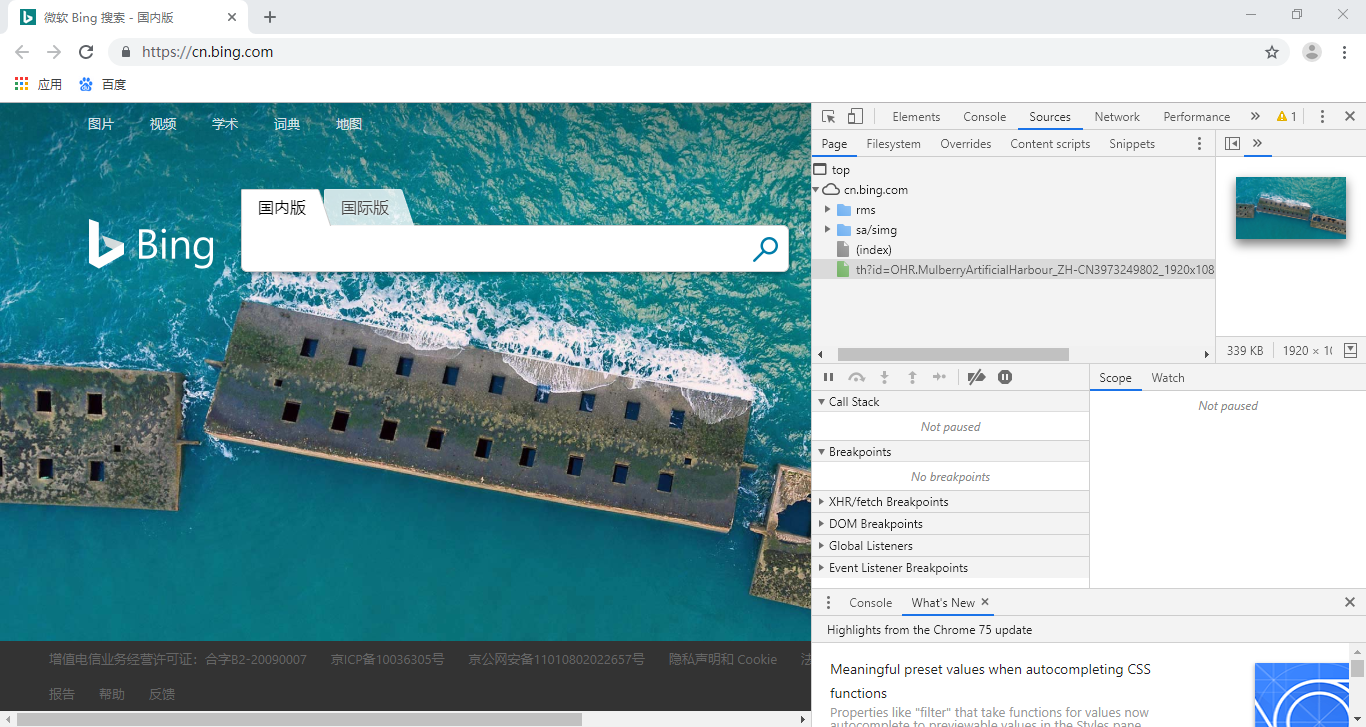
Task: Open DevTools customize three-dot menu
Action: coord(1322,117)
